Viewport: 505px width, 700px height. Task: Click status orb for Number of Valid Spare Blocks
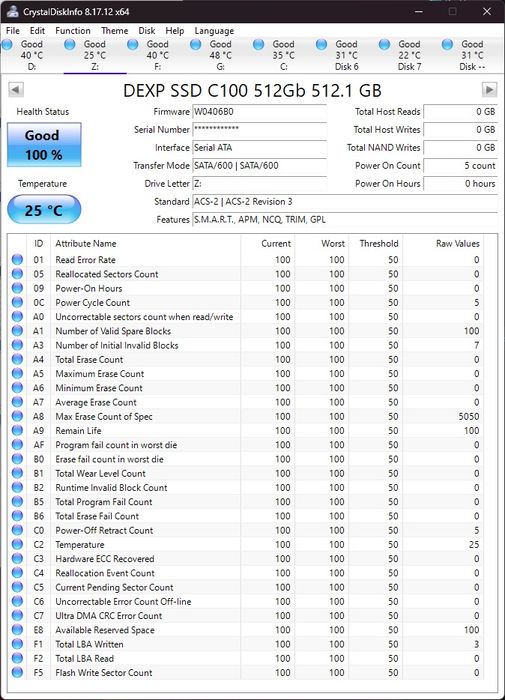coord(17,331)
